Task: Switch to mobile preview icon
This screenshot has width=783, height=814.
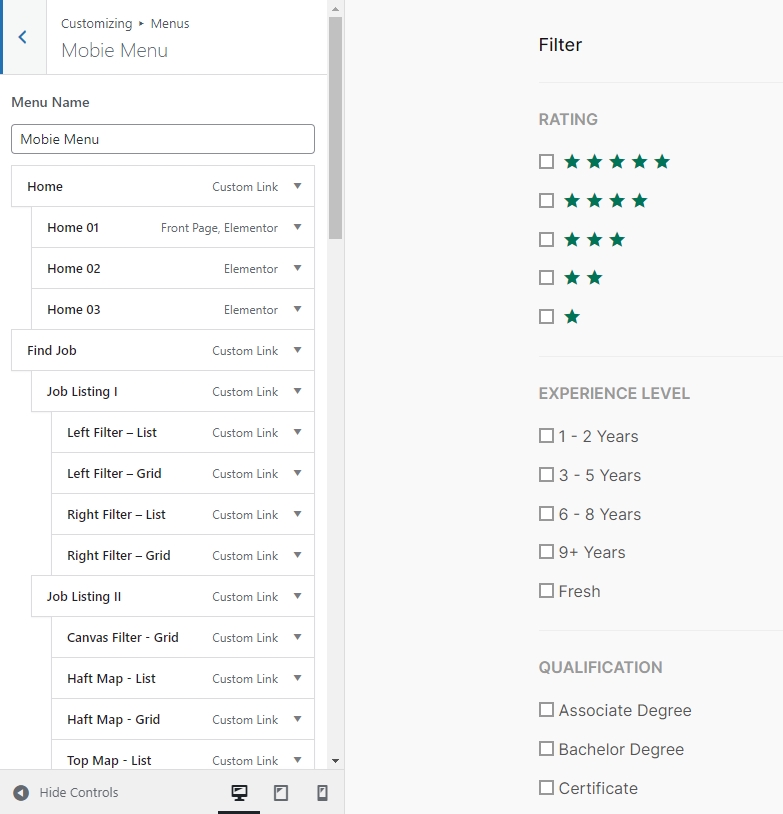Action: (322, 793)
